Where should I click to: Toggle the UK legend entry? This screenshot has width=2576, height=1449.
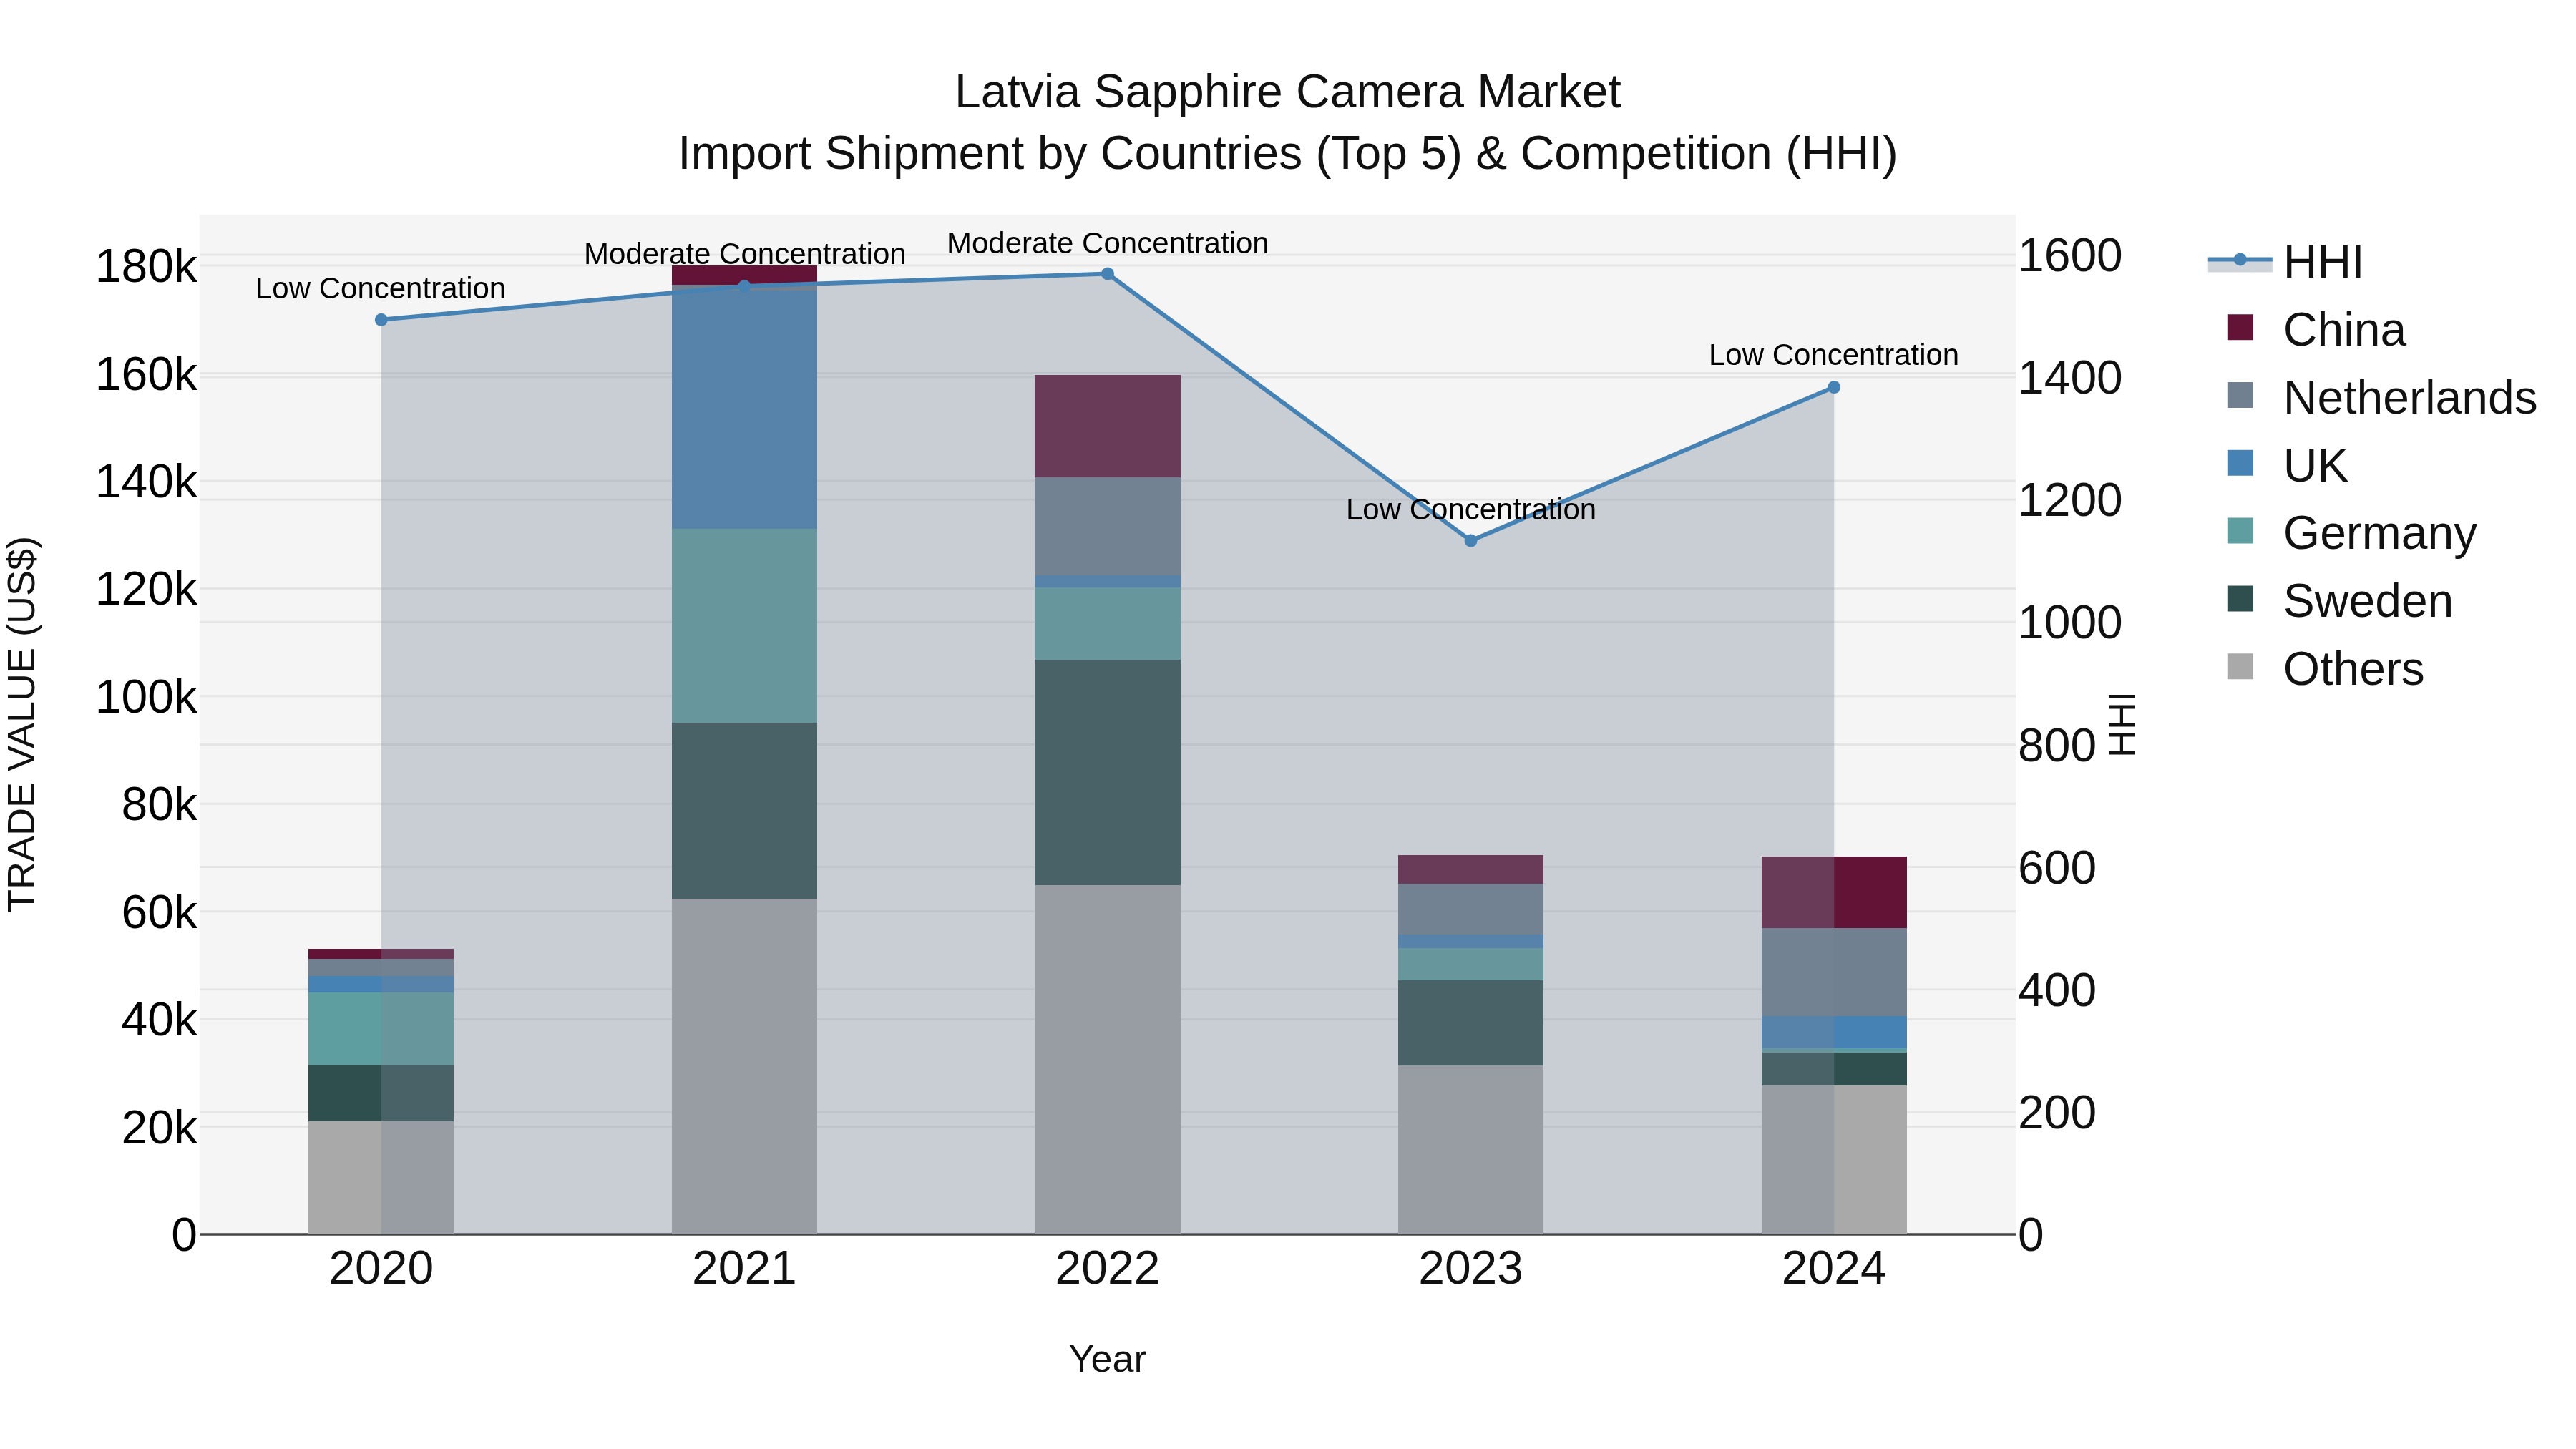2287,465
